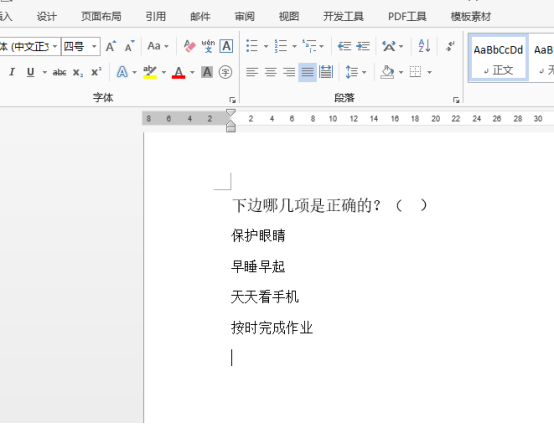Open line spacing options
The image size is (554, 424).
point(352,72)
